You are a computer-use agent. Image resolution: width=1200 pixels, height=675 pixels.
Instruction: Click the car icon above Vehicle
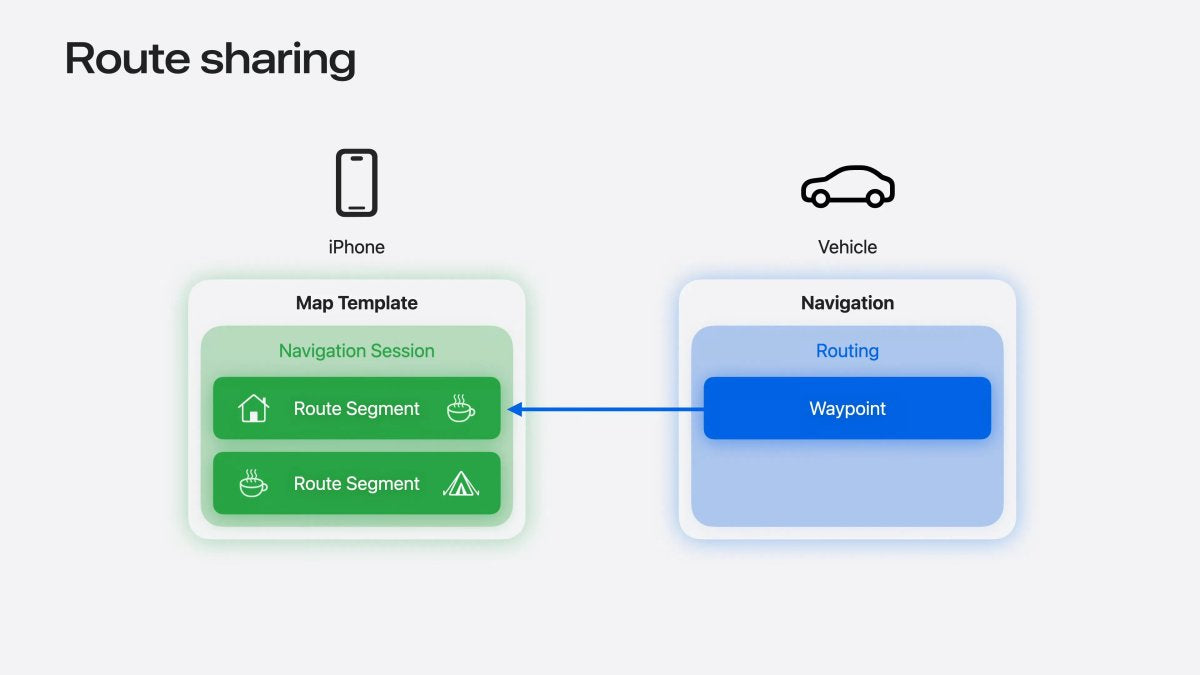tap(848, 186)
